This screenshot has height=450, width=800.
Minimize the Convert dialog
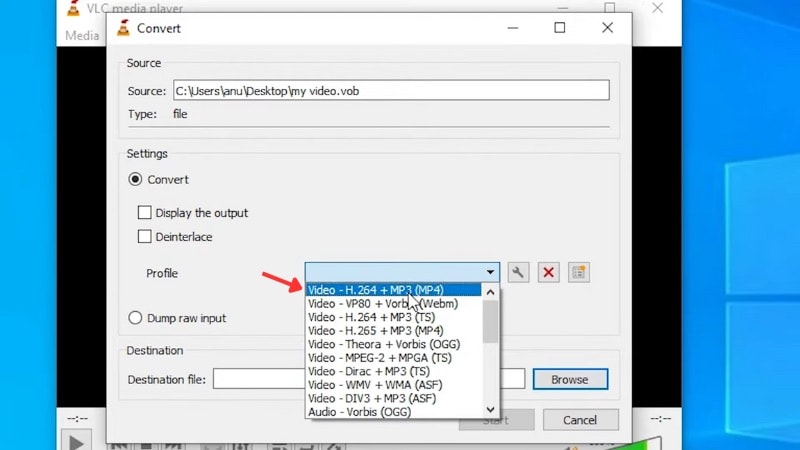tap(513, 28)
